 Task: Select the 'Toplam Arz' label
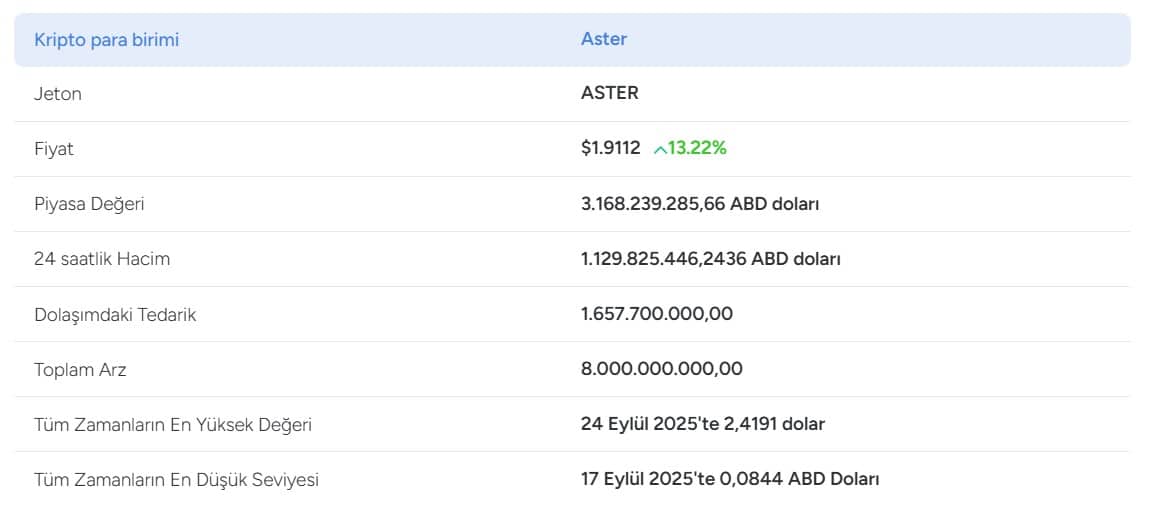(x=80, y=370)
